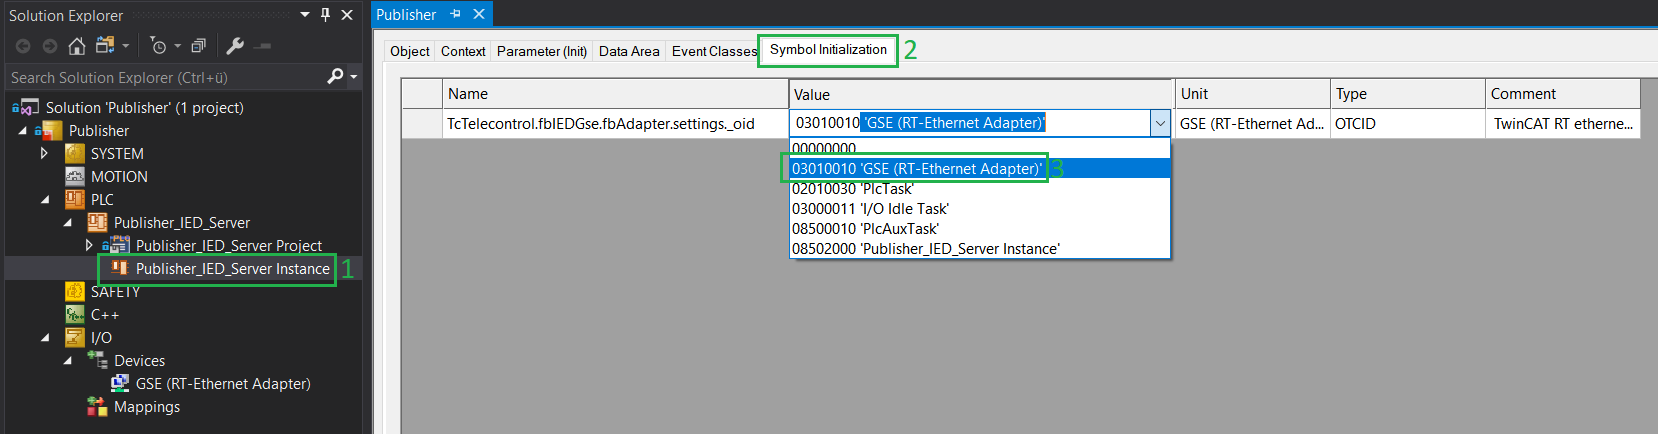1658x434 pixels.
Task: Click the magnifier search icon
Action: click(x=335, y=76)
